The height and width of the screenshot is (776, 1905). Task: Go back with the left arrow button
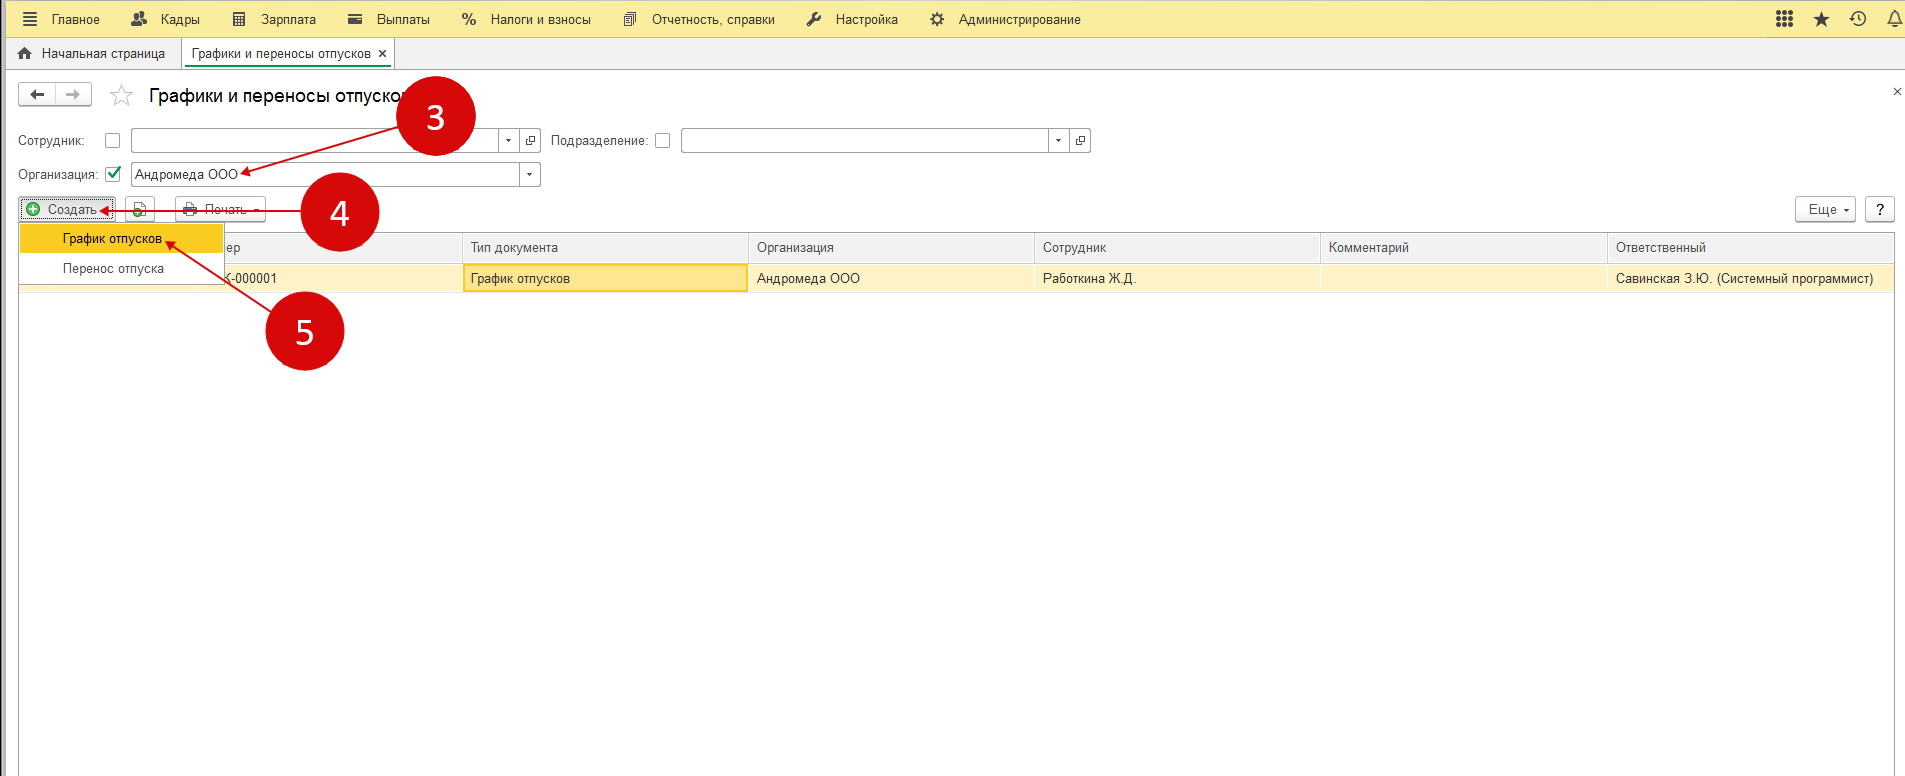pyautogui.click(x=37, y=94)
